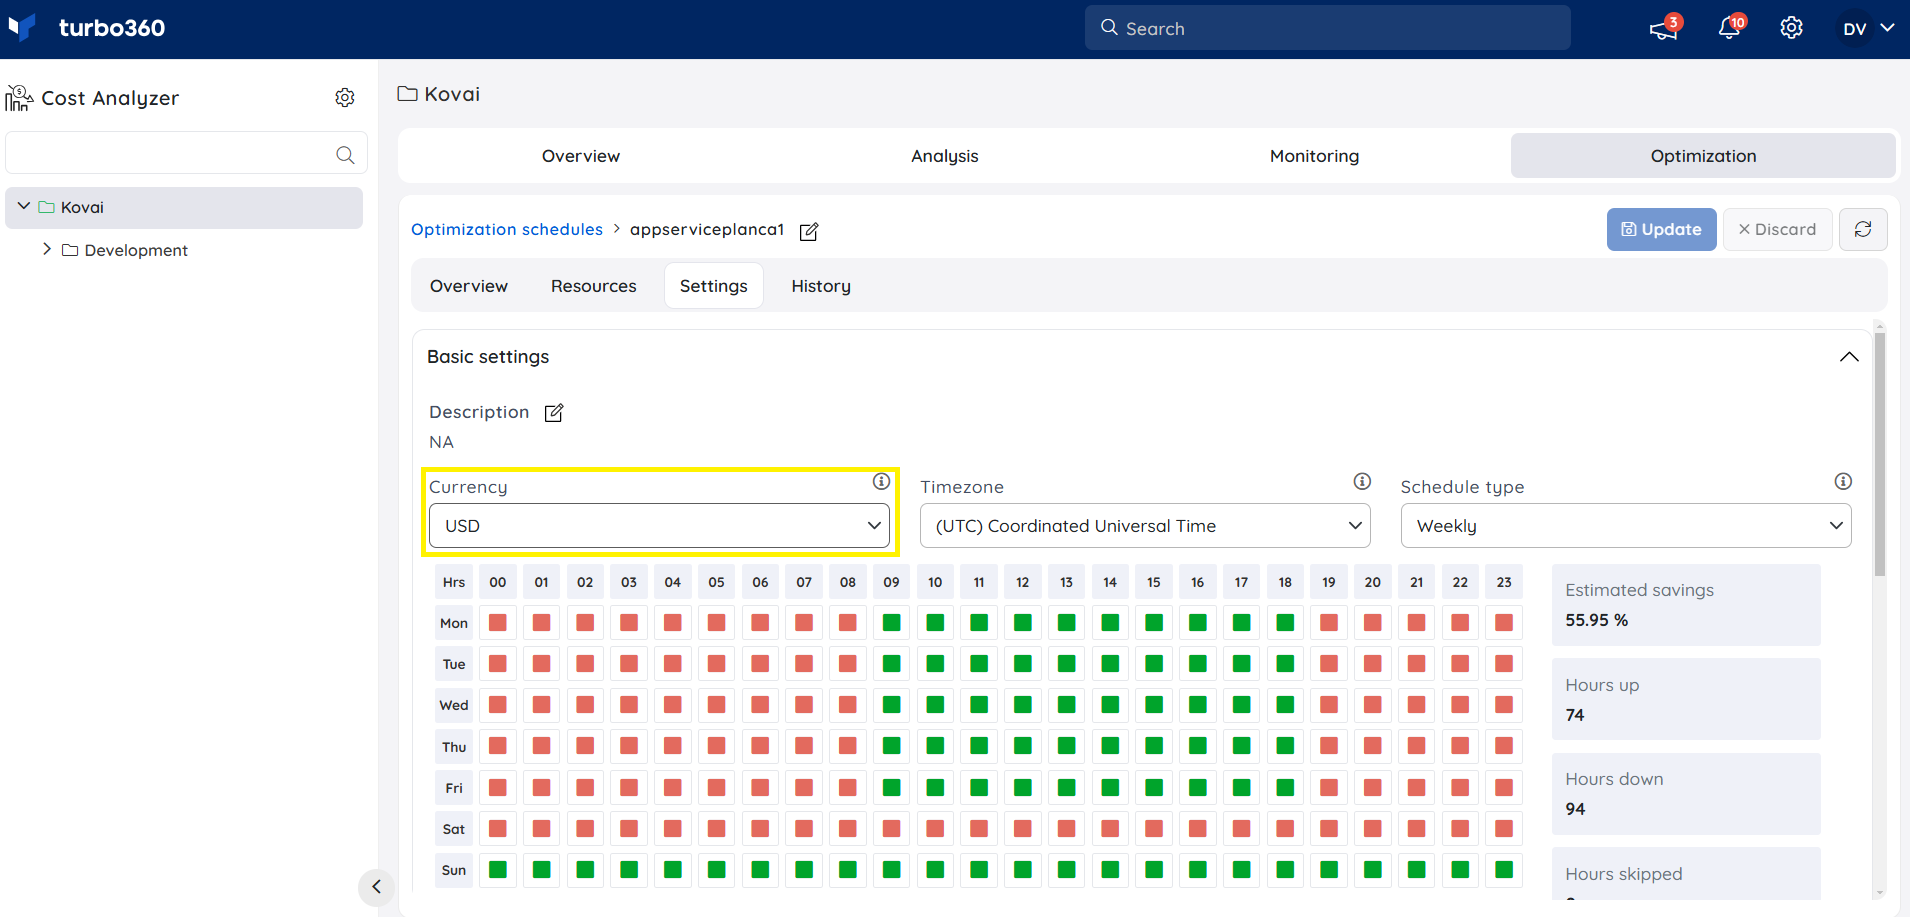Show the Schedule type info icon
This screenshot has width=1910, height=917.
(x=1843, y=481)
